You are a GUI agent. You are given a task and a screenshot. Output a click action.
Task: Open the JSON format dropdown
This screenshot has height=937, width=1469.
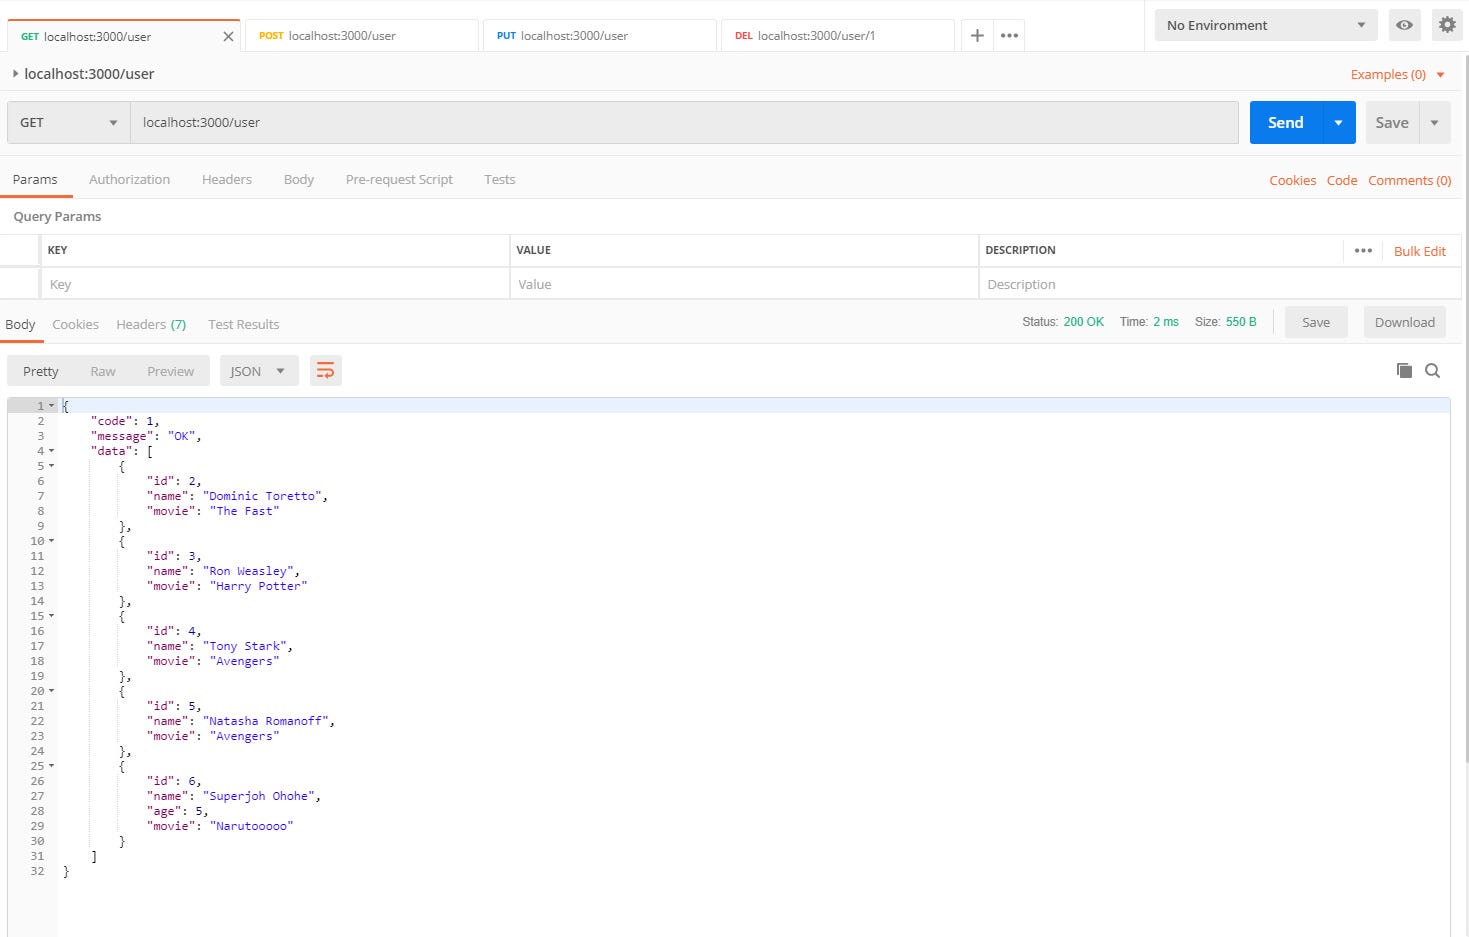(x=258, y=371)
